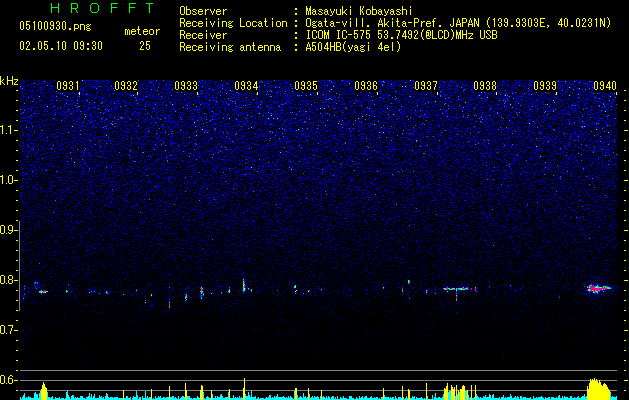Click the 0938 time marker
The image size is (629, 400).
[485, 85]
